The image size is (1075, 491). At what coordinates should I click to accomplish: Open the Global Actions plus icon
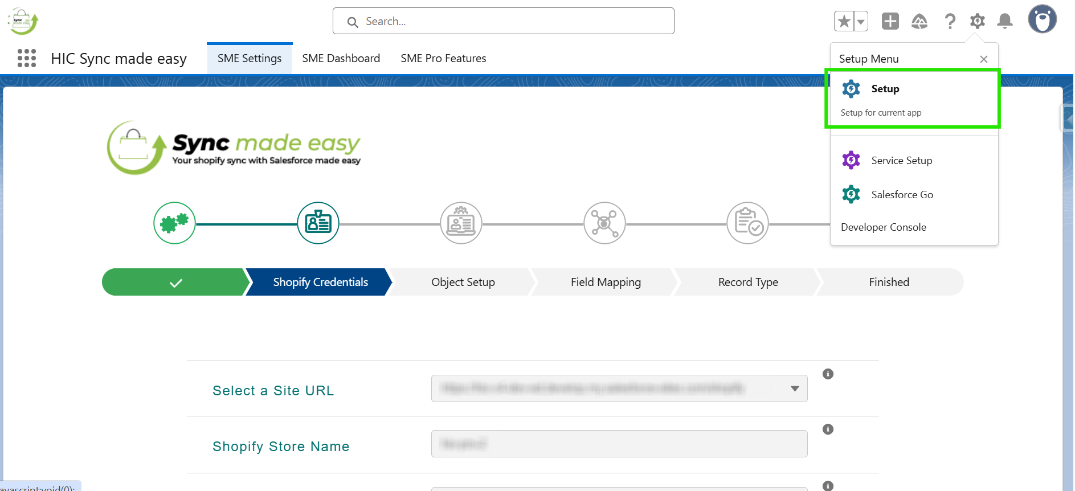click(x=891, y=22)
